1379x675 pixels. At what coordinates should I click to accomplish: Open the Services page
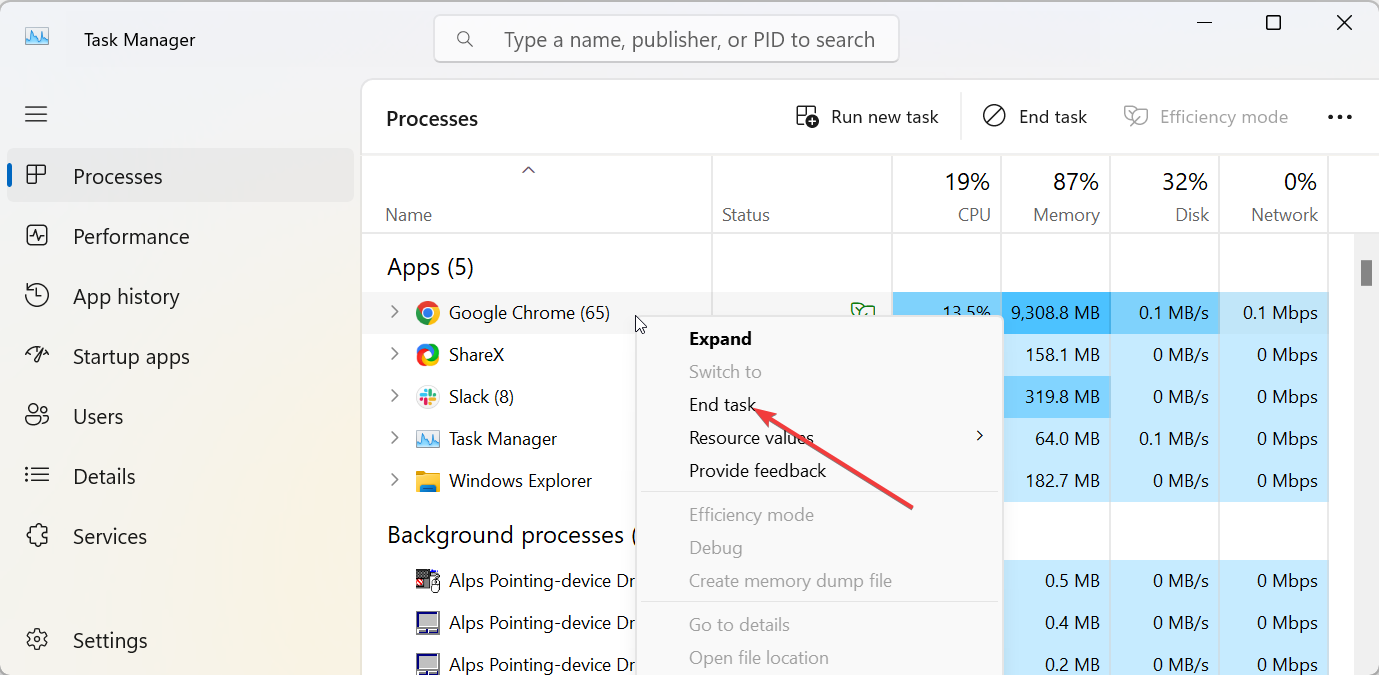[109, 537]
